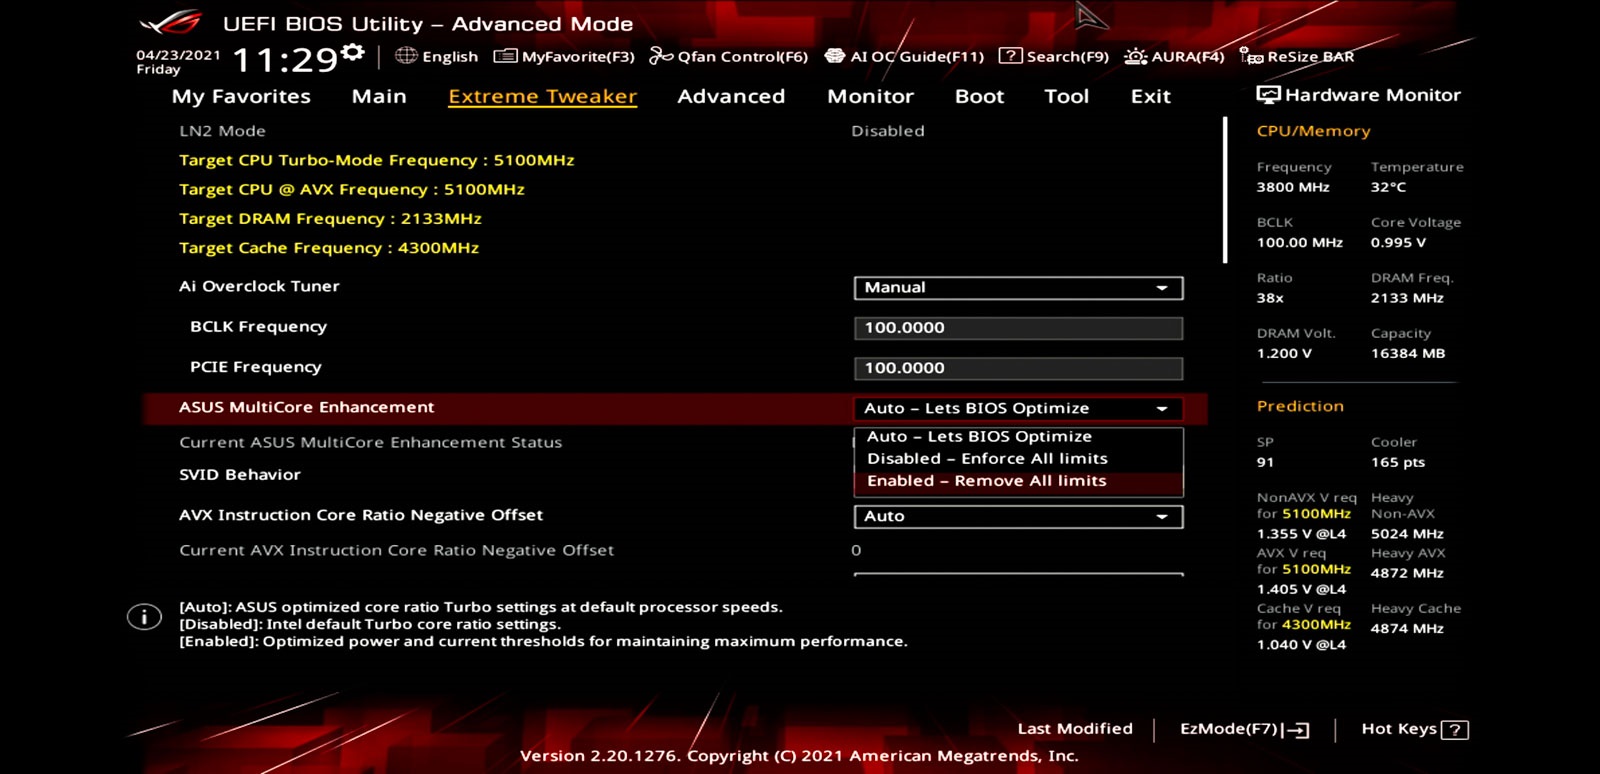This screenshot has width=1600, height=774.
Task: Click the 04/23/2021 Friday date
Action: [x=178, y=62]
